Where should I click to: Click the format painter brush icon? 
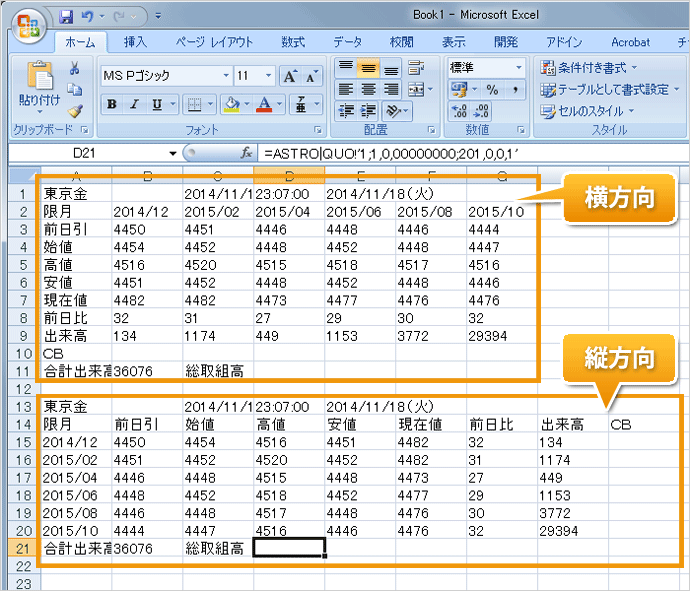75,111
